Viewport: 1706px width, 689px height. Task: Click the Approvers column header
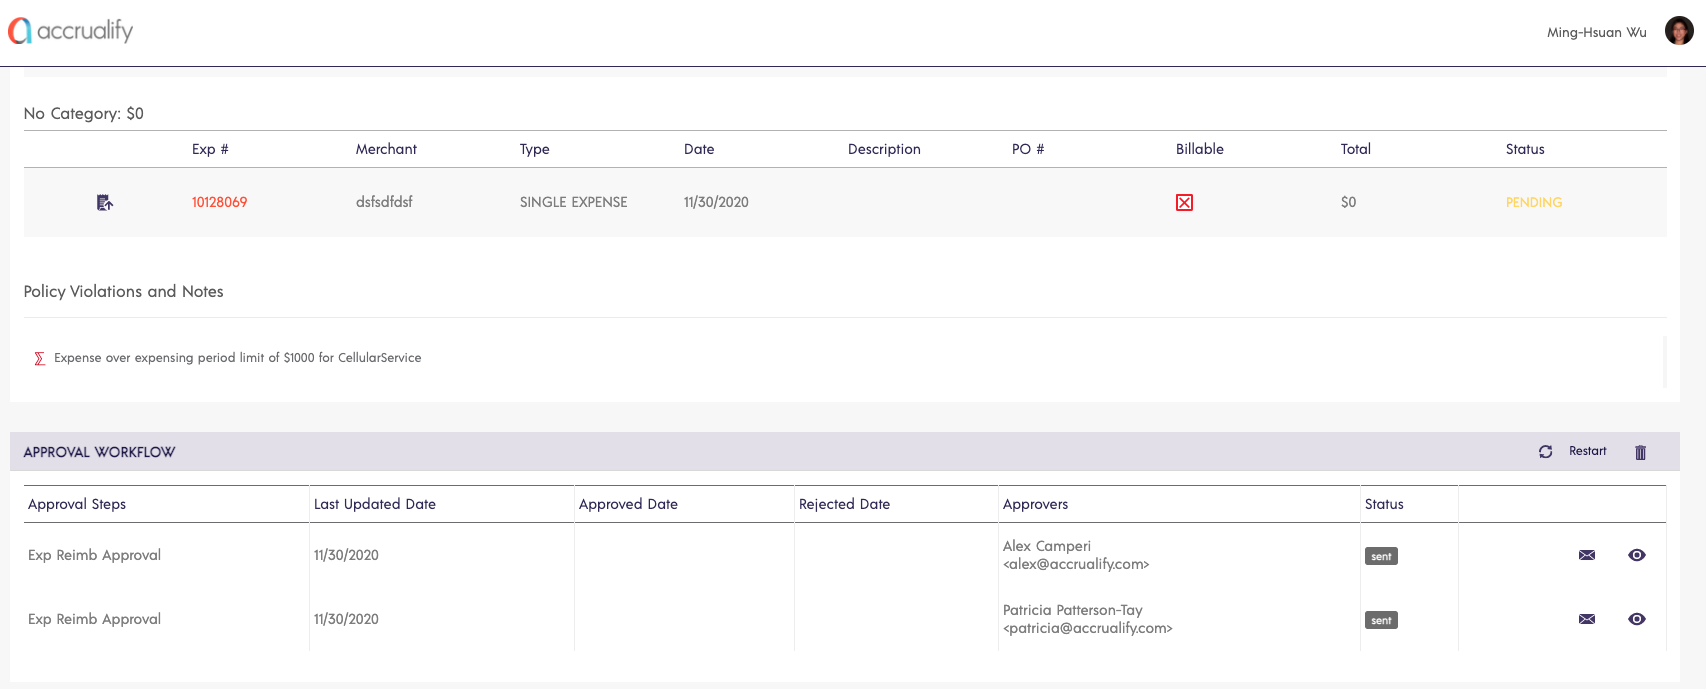tap(1035, 504)
